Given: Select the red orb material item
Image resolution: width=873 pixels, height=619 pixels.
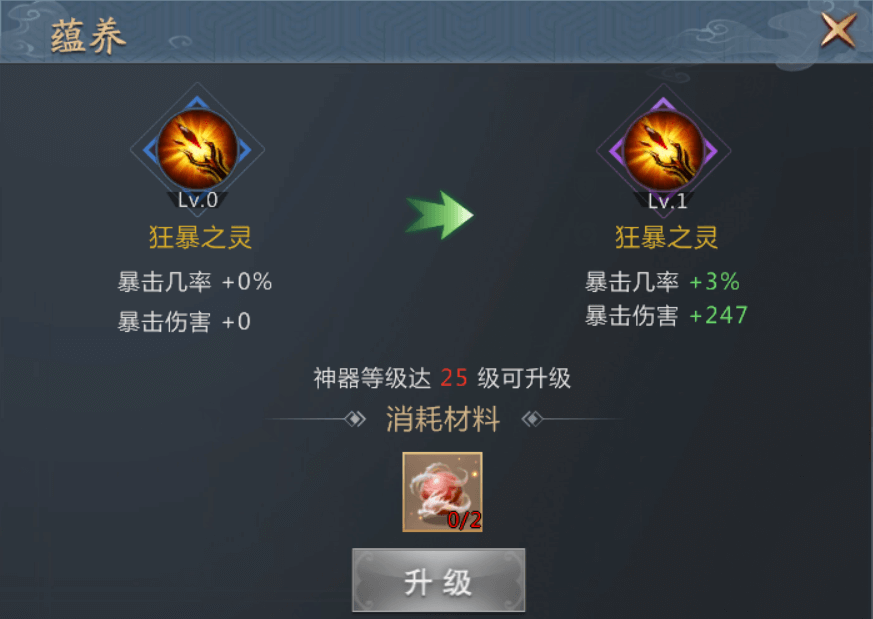Looking at the screenshot, I should (x=442, y=492).
